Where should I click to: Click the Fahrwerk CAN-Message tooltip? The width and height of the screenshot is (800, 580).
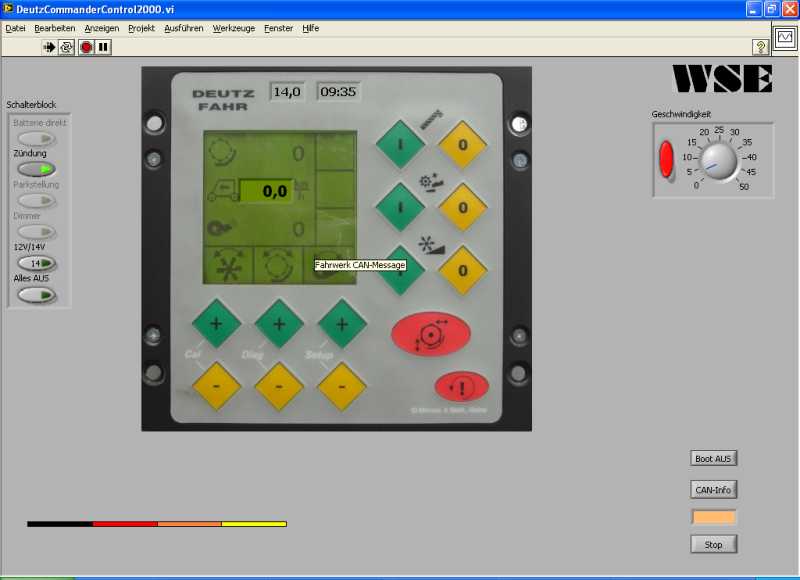360,265
